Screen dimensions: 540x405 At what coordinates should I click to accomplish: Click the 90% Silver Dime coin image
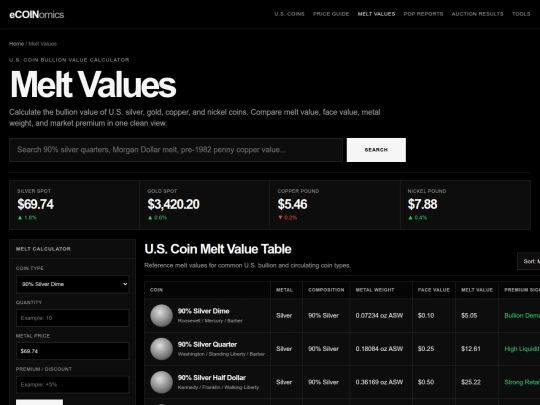tap(162, 315)
